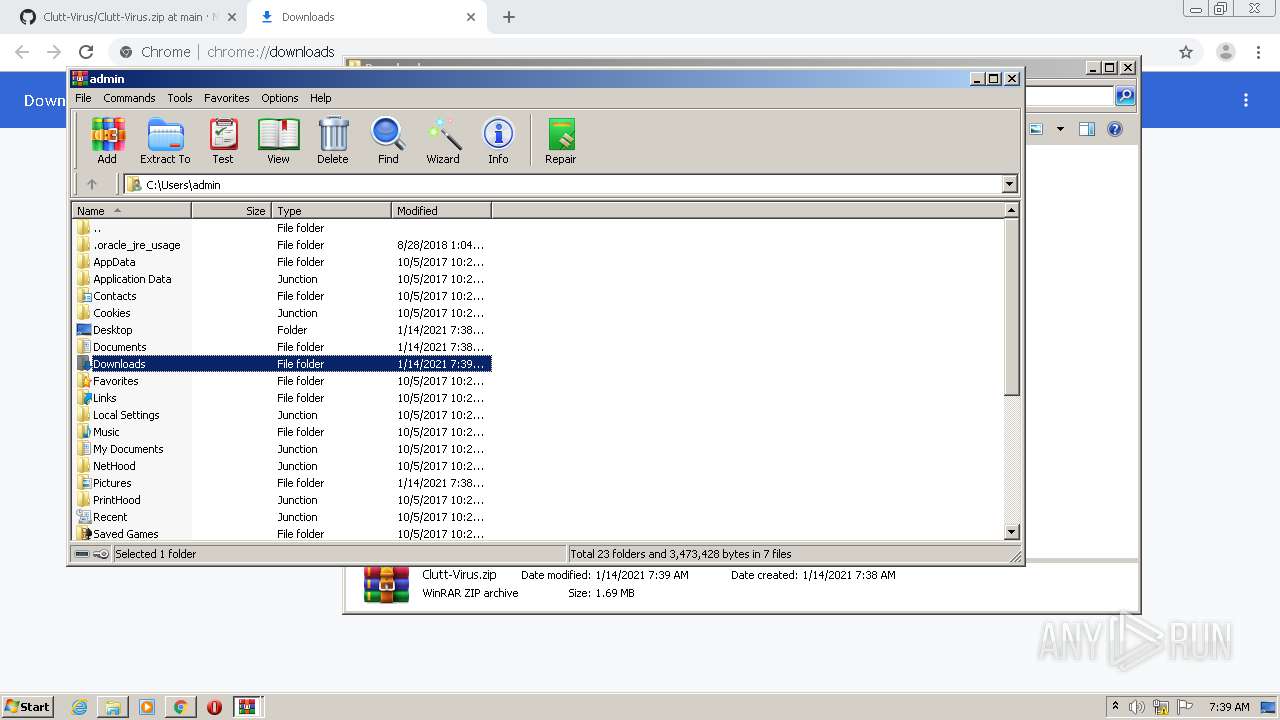This screenshot has height=720, width=1280.
Task: Open the Chrome profile avatar icon
Action: [1226, 52]
